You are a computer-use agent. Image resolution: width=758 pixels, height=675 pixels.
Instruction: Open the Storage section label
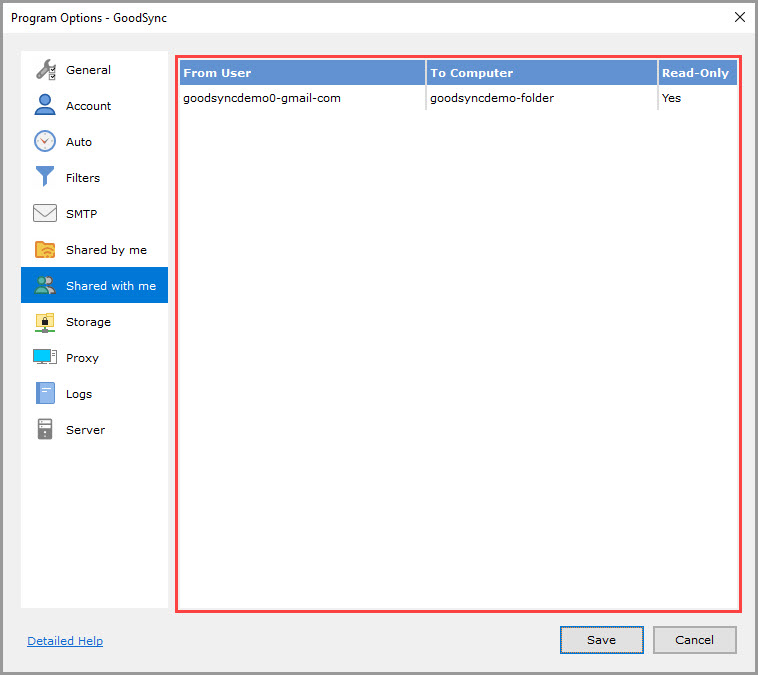[x=88, y=322]
